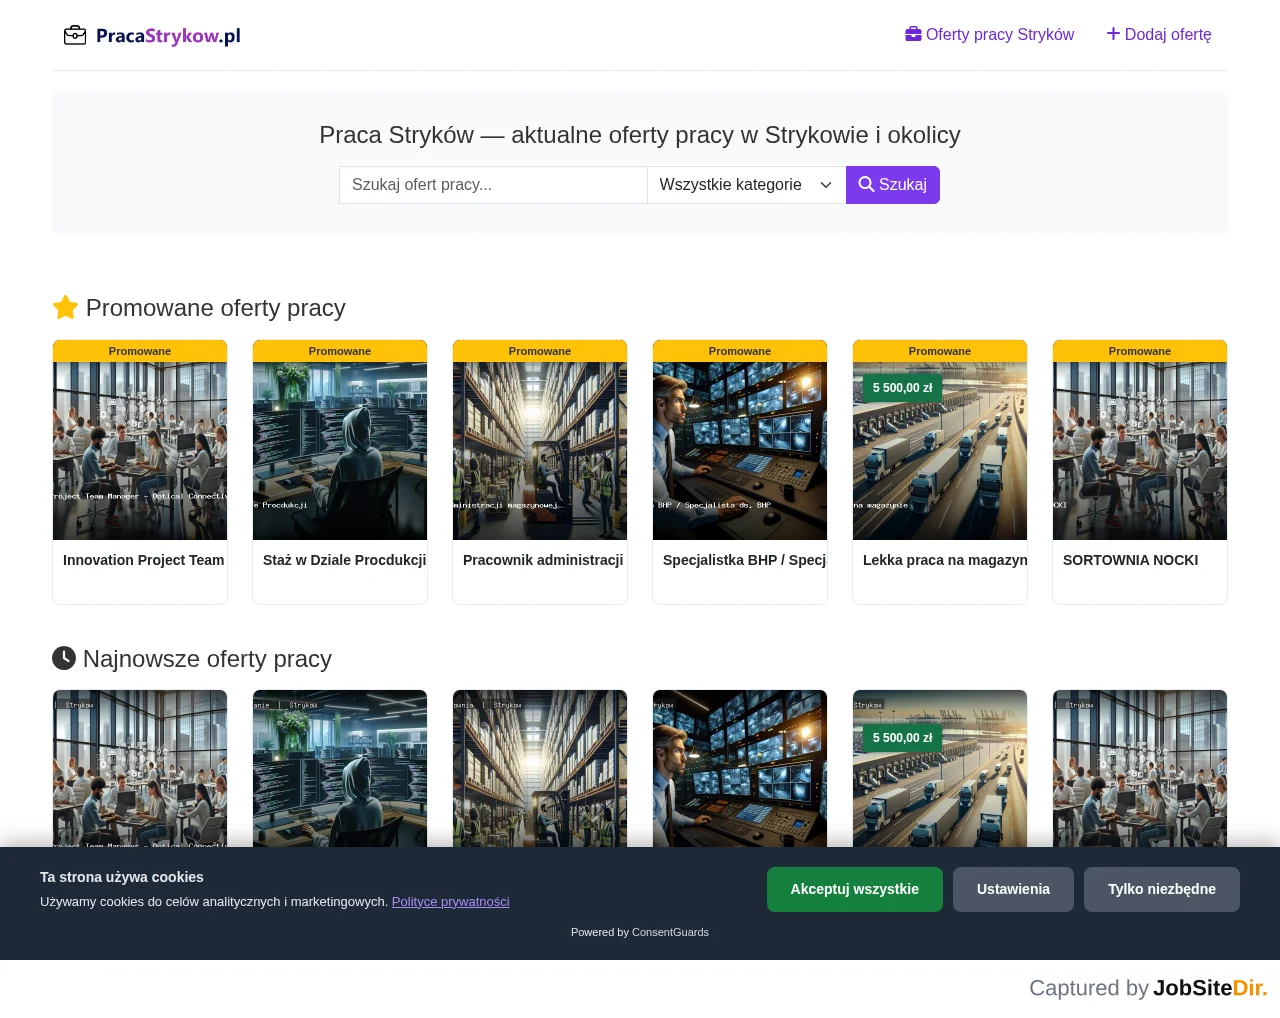Open the Polityce prywatności link
Screen dimensions: 1280x1018
pyautogui.click(x=450, y=902)
